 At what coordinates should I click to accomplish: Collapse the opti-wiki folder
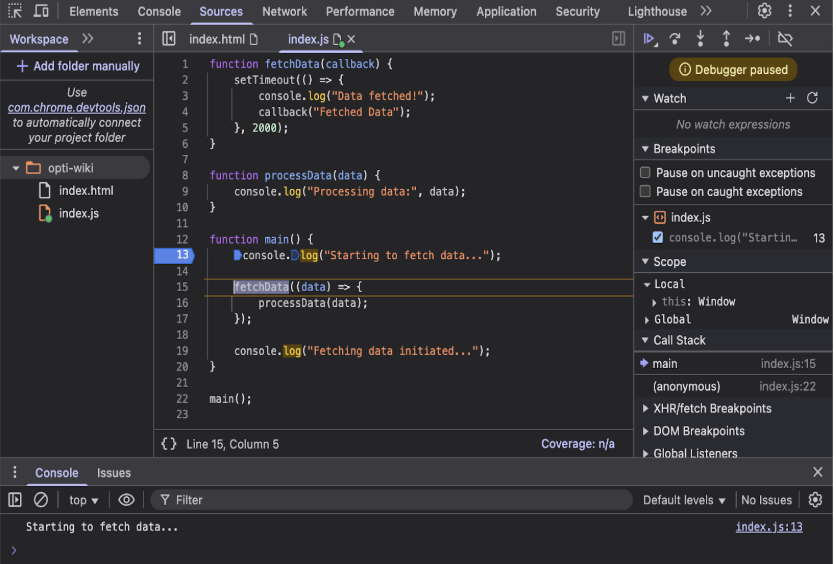(x=16, y=168)
